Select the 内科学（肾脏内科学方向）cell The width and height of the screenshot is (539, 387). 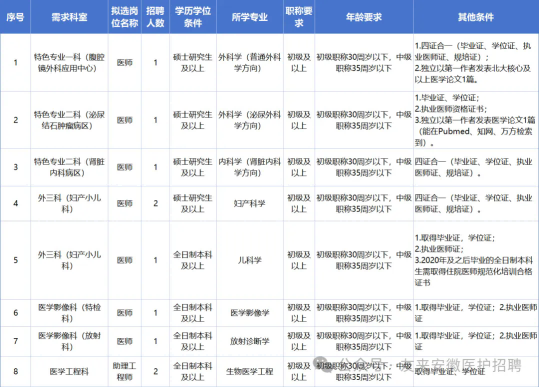[x=250, y=167]
